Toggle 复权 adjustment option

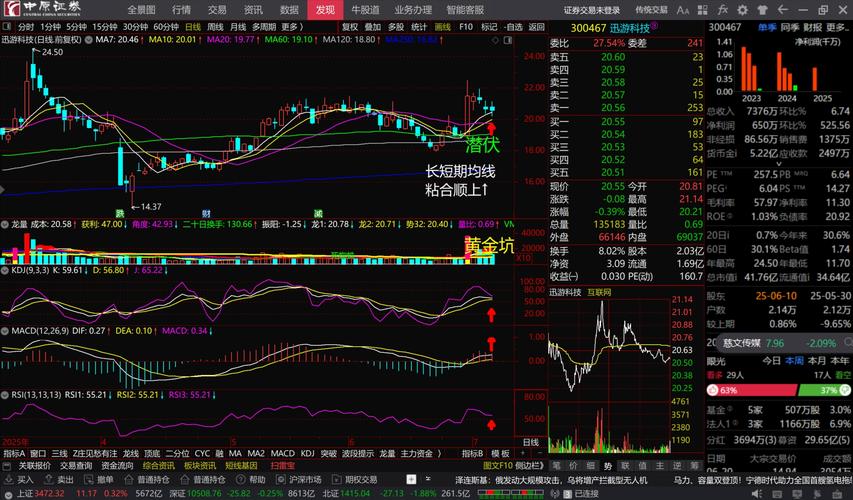349,27
